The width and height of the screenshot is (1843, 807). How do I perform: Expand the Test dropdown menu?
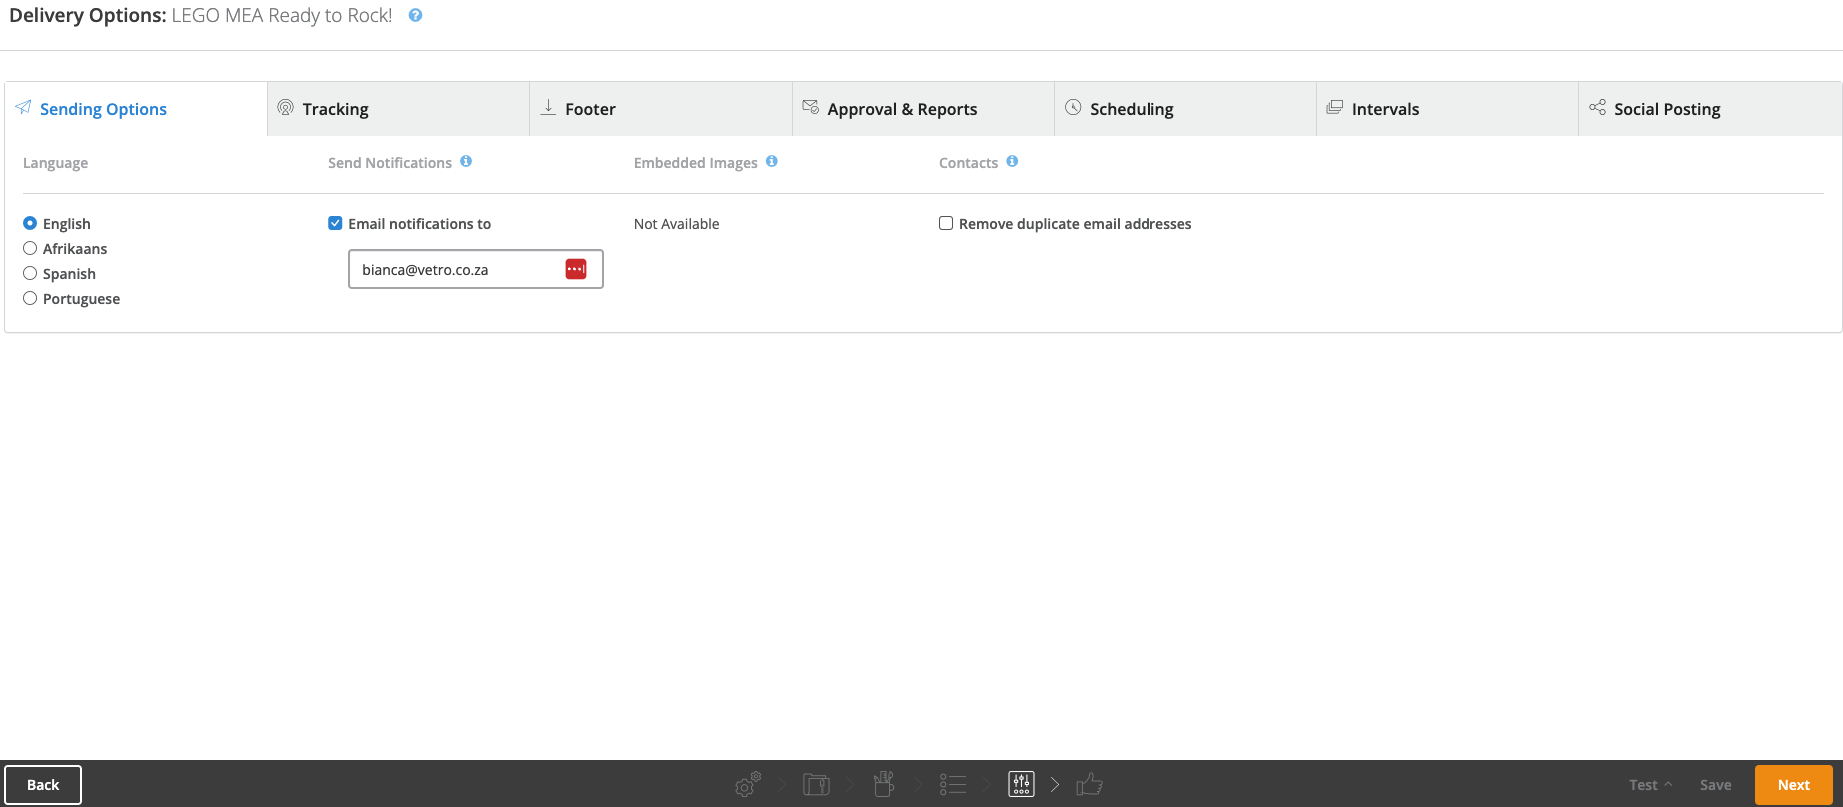tap(1649, 785)
